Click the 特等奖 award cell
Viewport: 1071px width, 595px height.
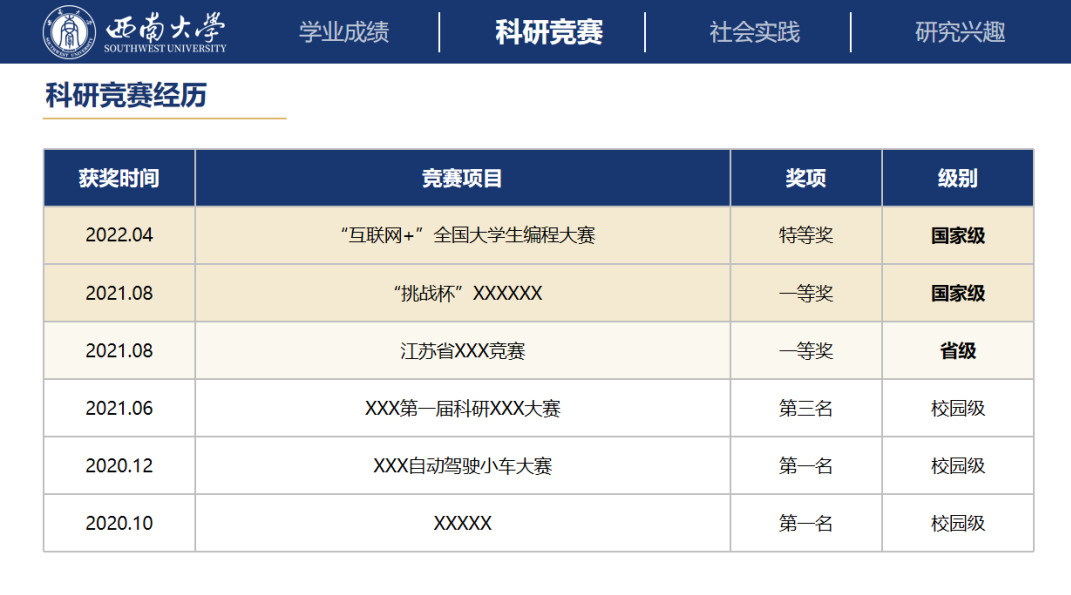pos(806,235)
